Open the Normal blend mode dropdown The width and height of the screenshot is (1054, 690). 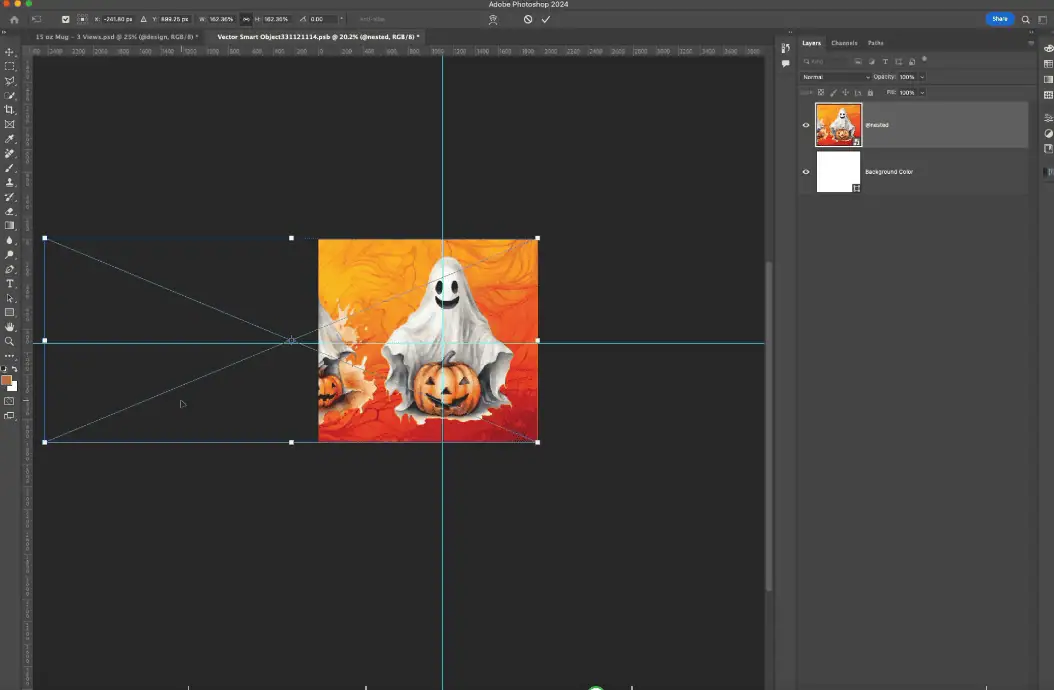836,77
